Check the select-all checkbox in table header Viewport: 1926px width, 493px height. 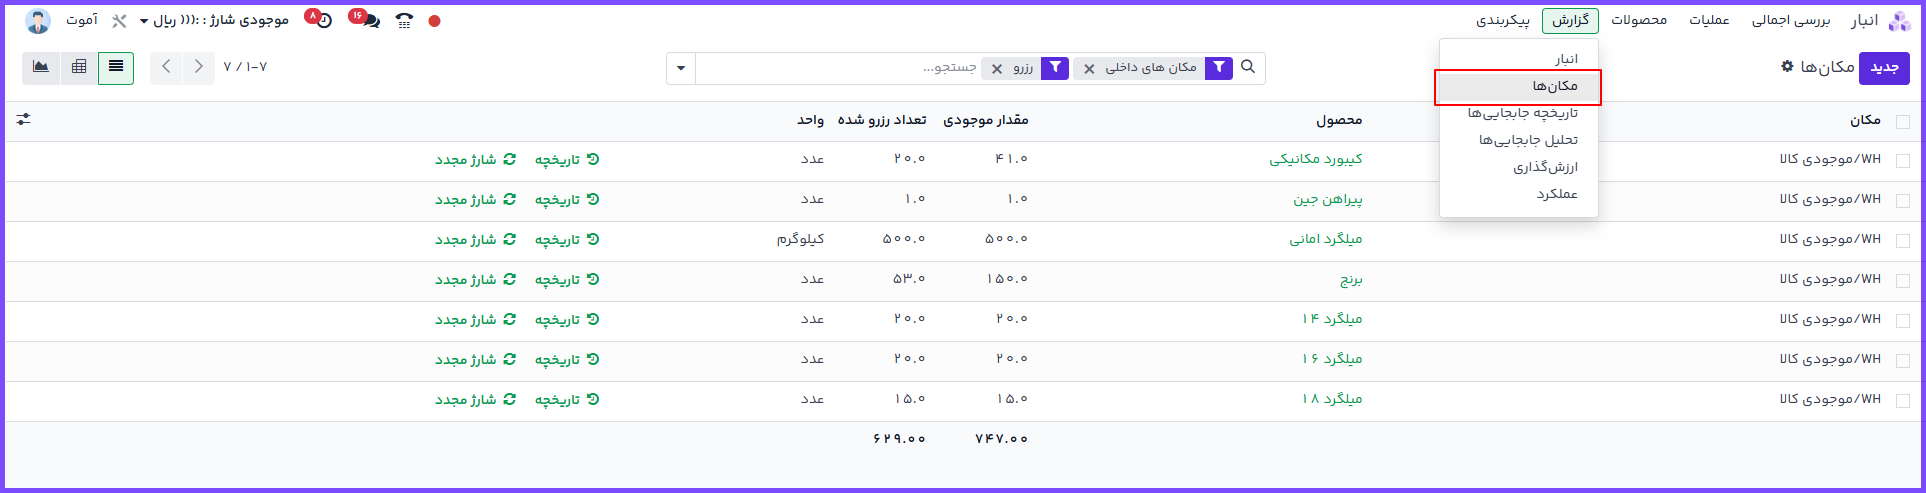point(1902,121)
